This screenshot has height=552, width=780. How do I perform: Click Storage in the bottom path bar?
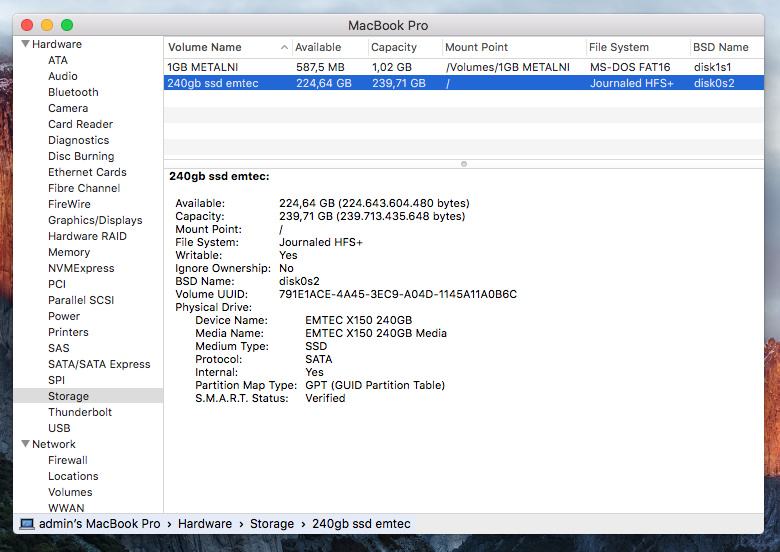[x=272, y=524]
